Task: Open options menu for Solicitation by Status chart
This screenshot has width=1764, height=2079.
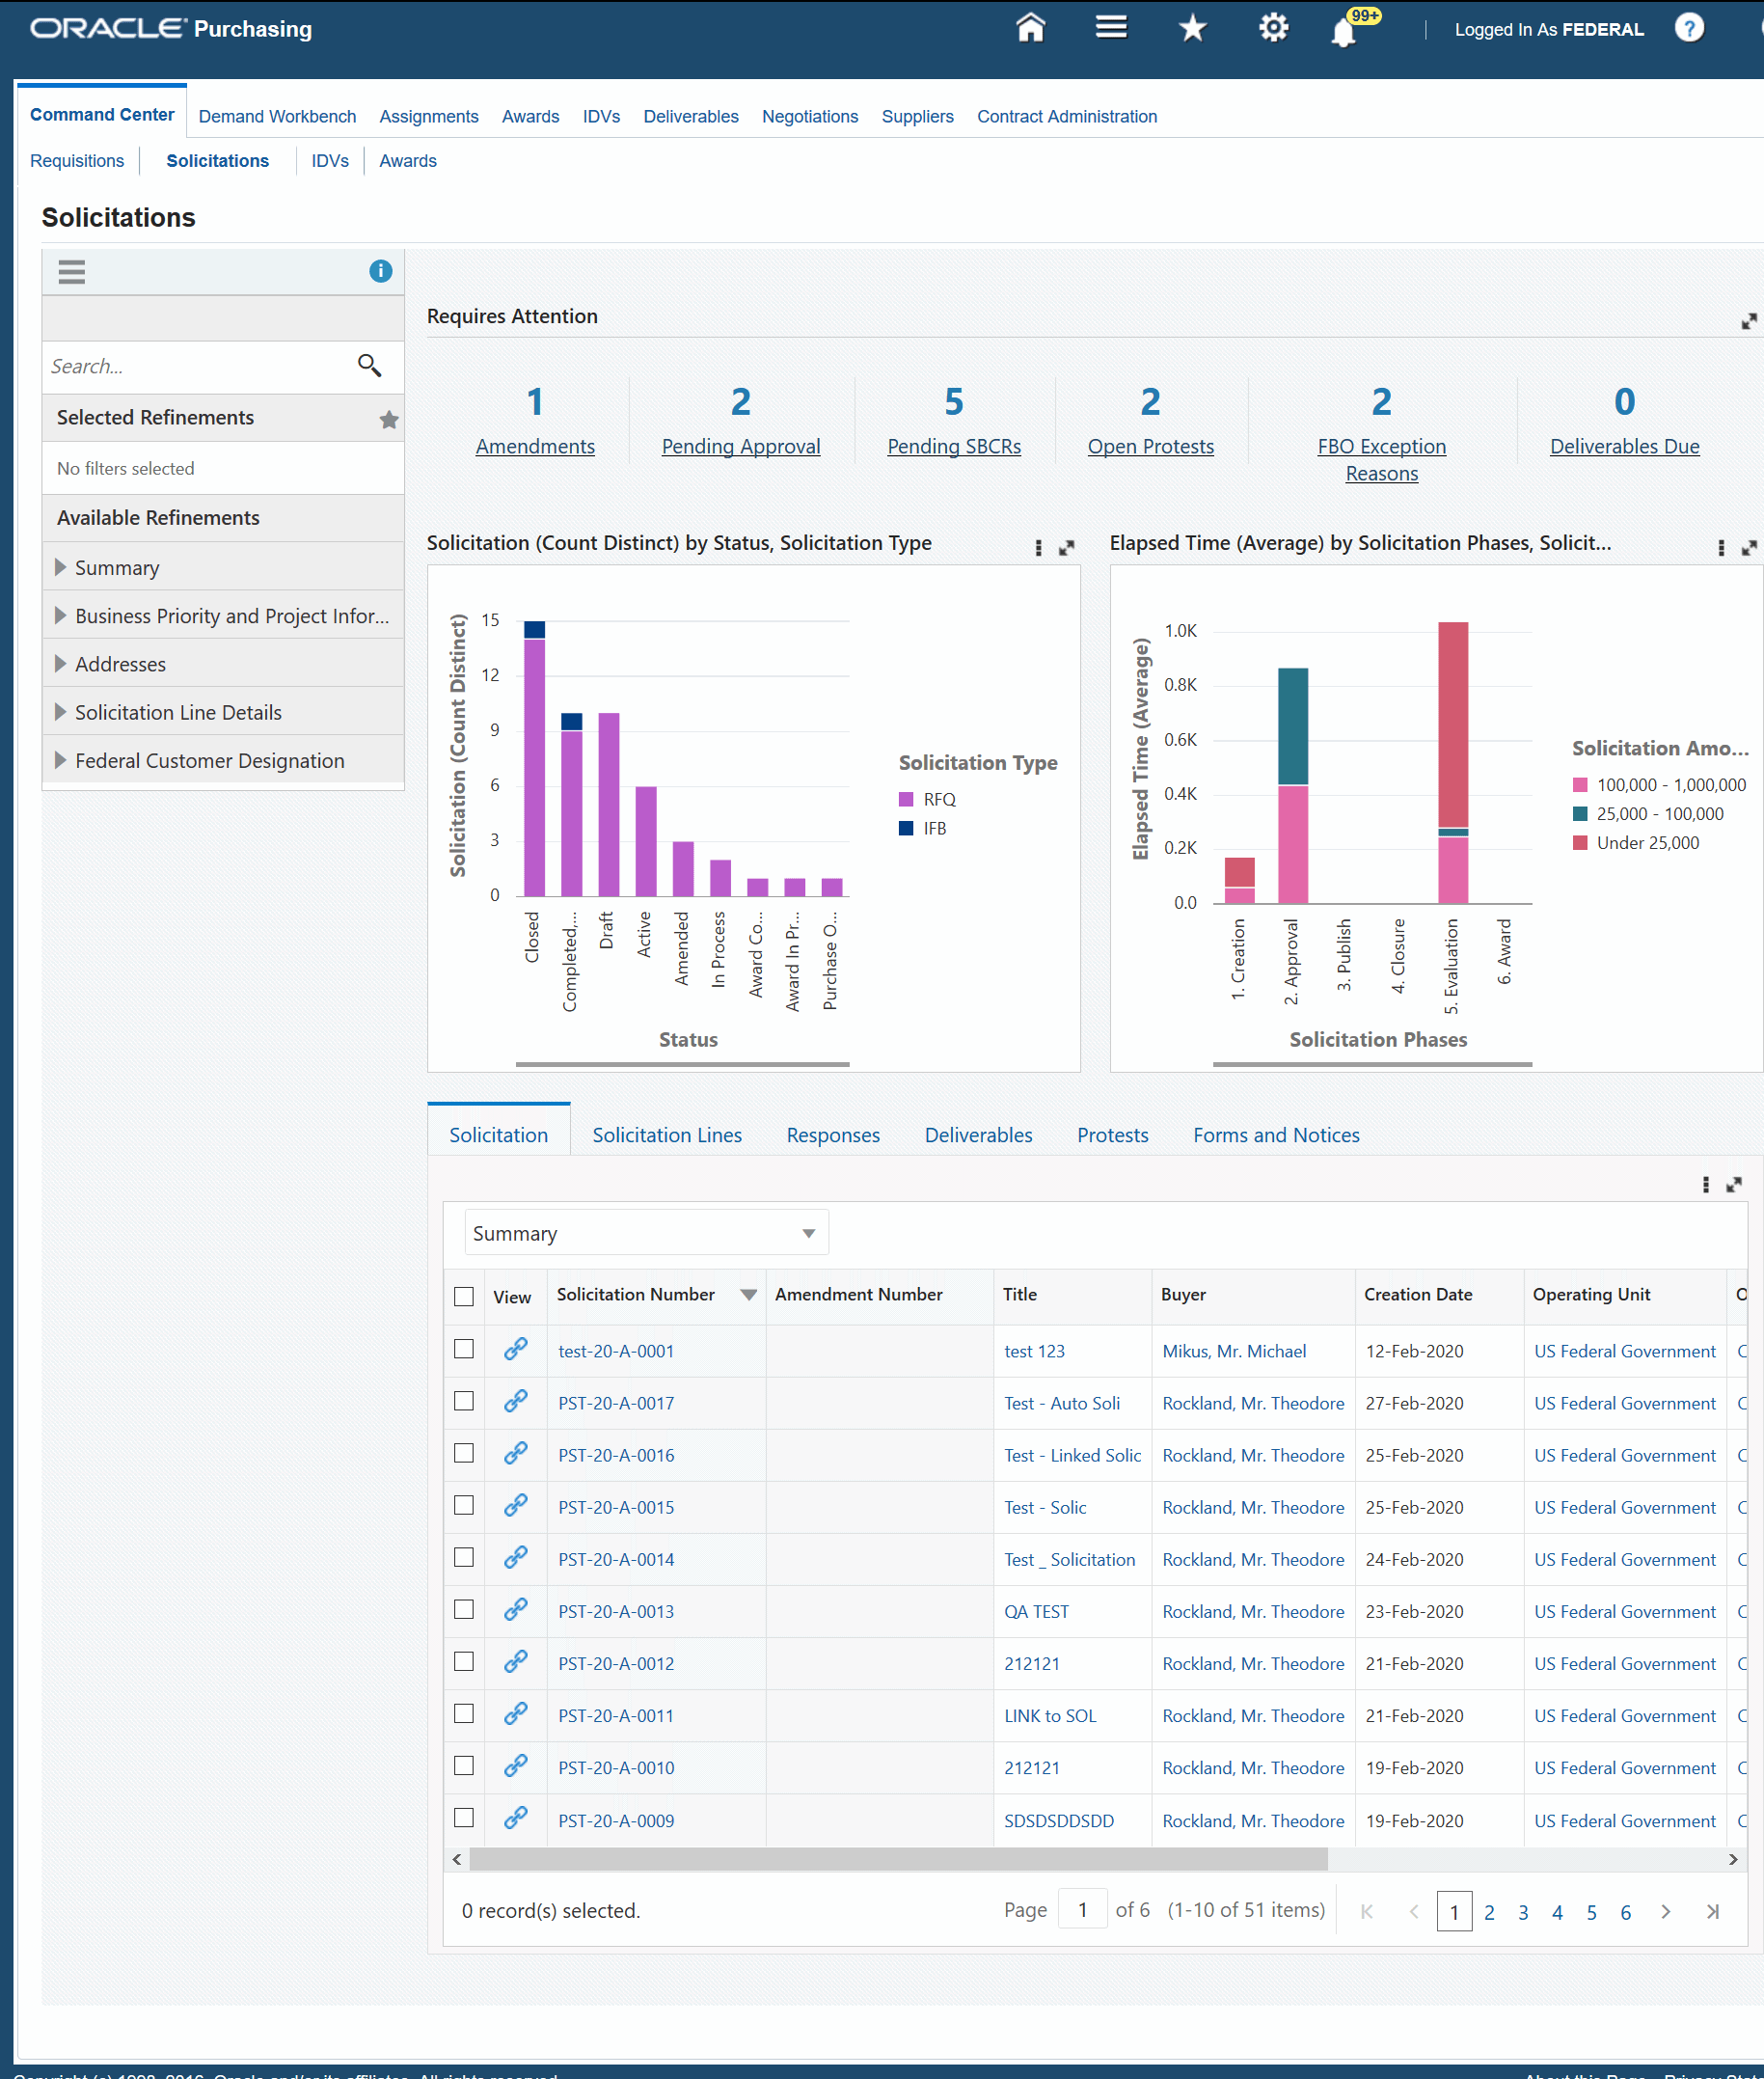Action: 1038,548
